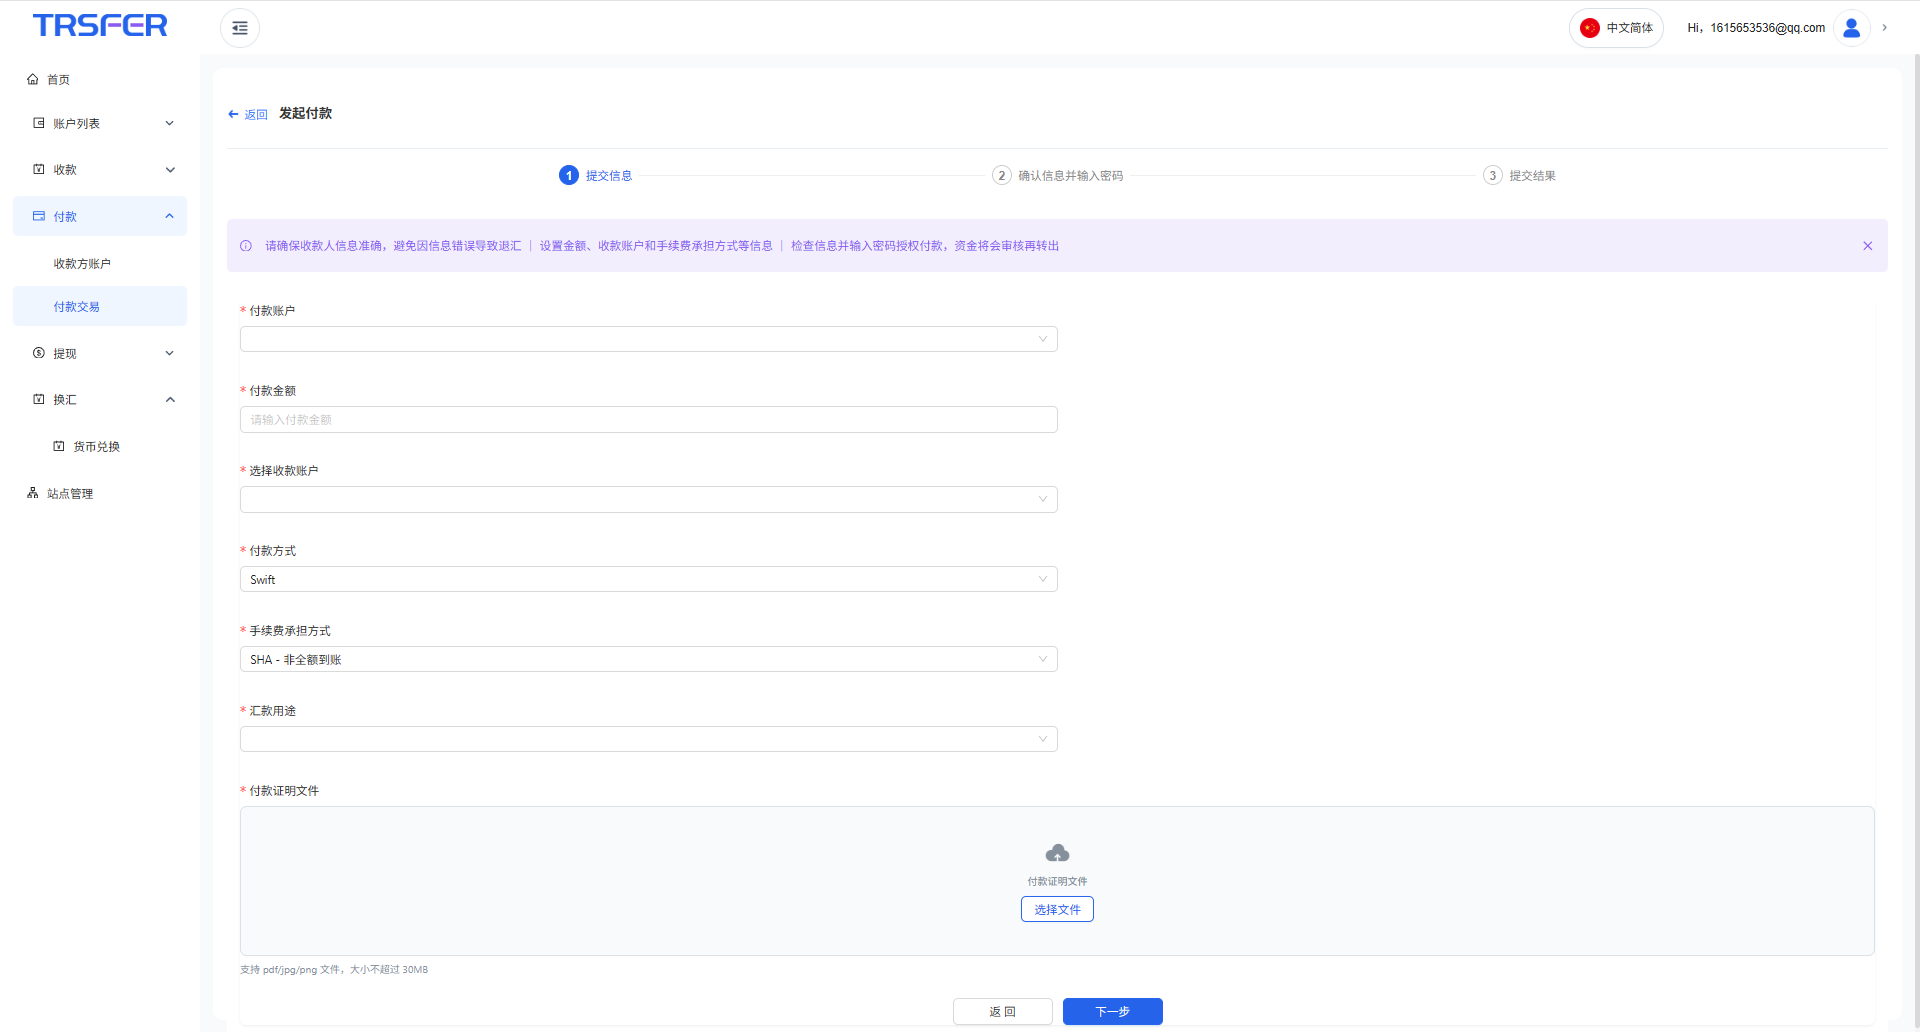
Task: Open the 手续费承担方式 dropdown
Action: coord(648,660)
